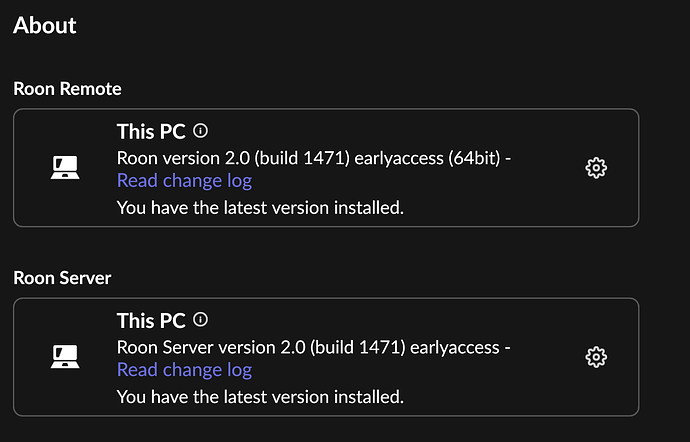The image size is (690, 442).
Task: Click the Roon Server section heading
Action: (62, 278)
